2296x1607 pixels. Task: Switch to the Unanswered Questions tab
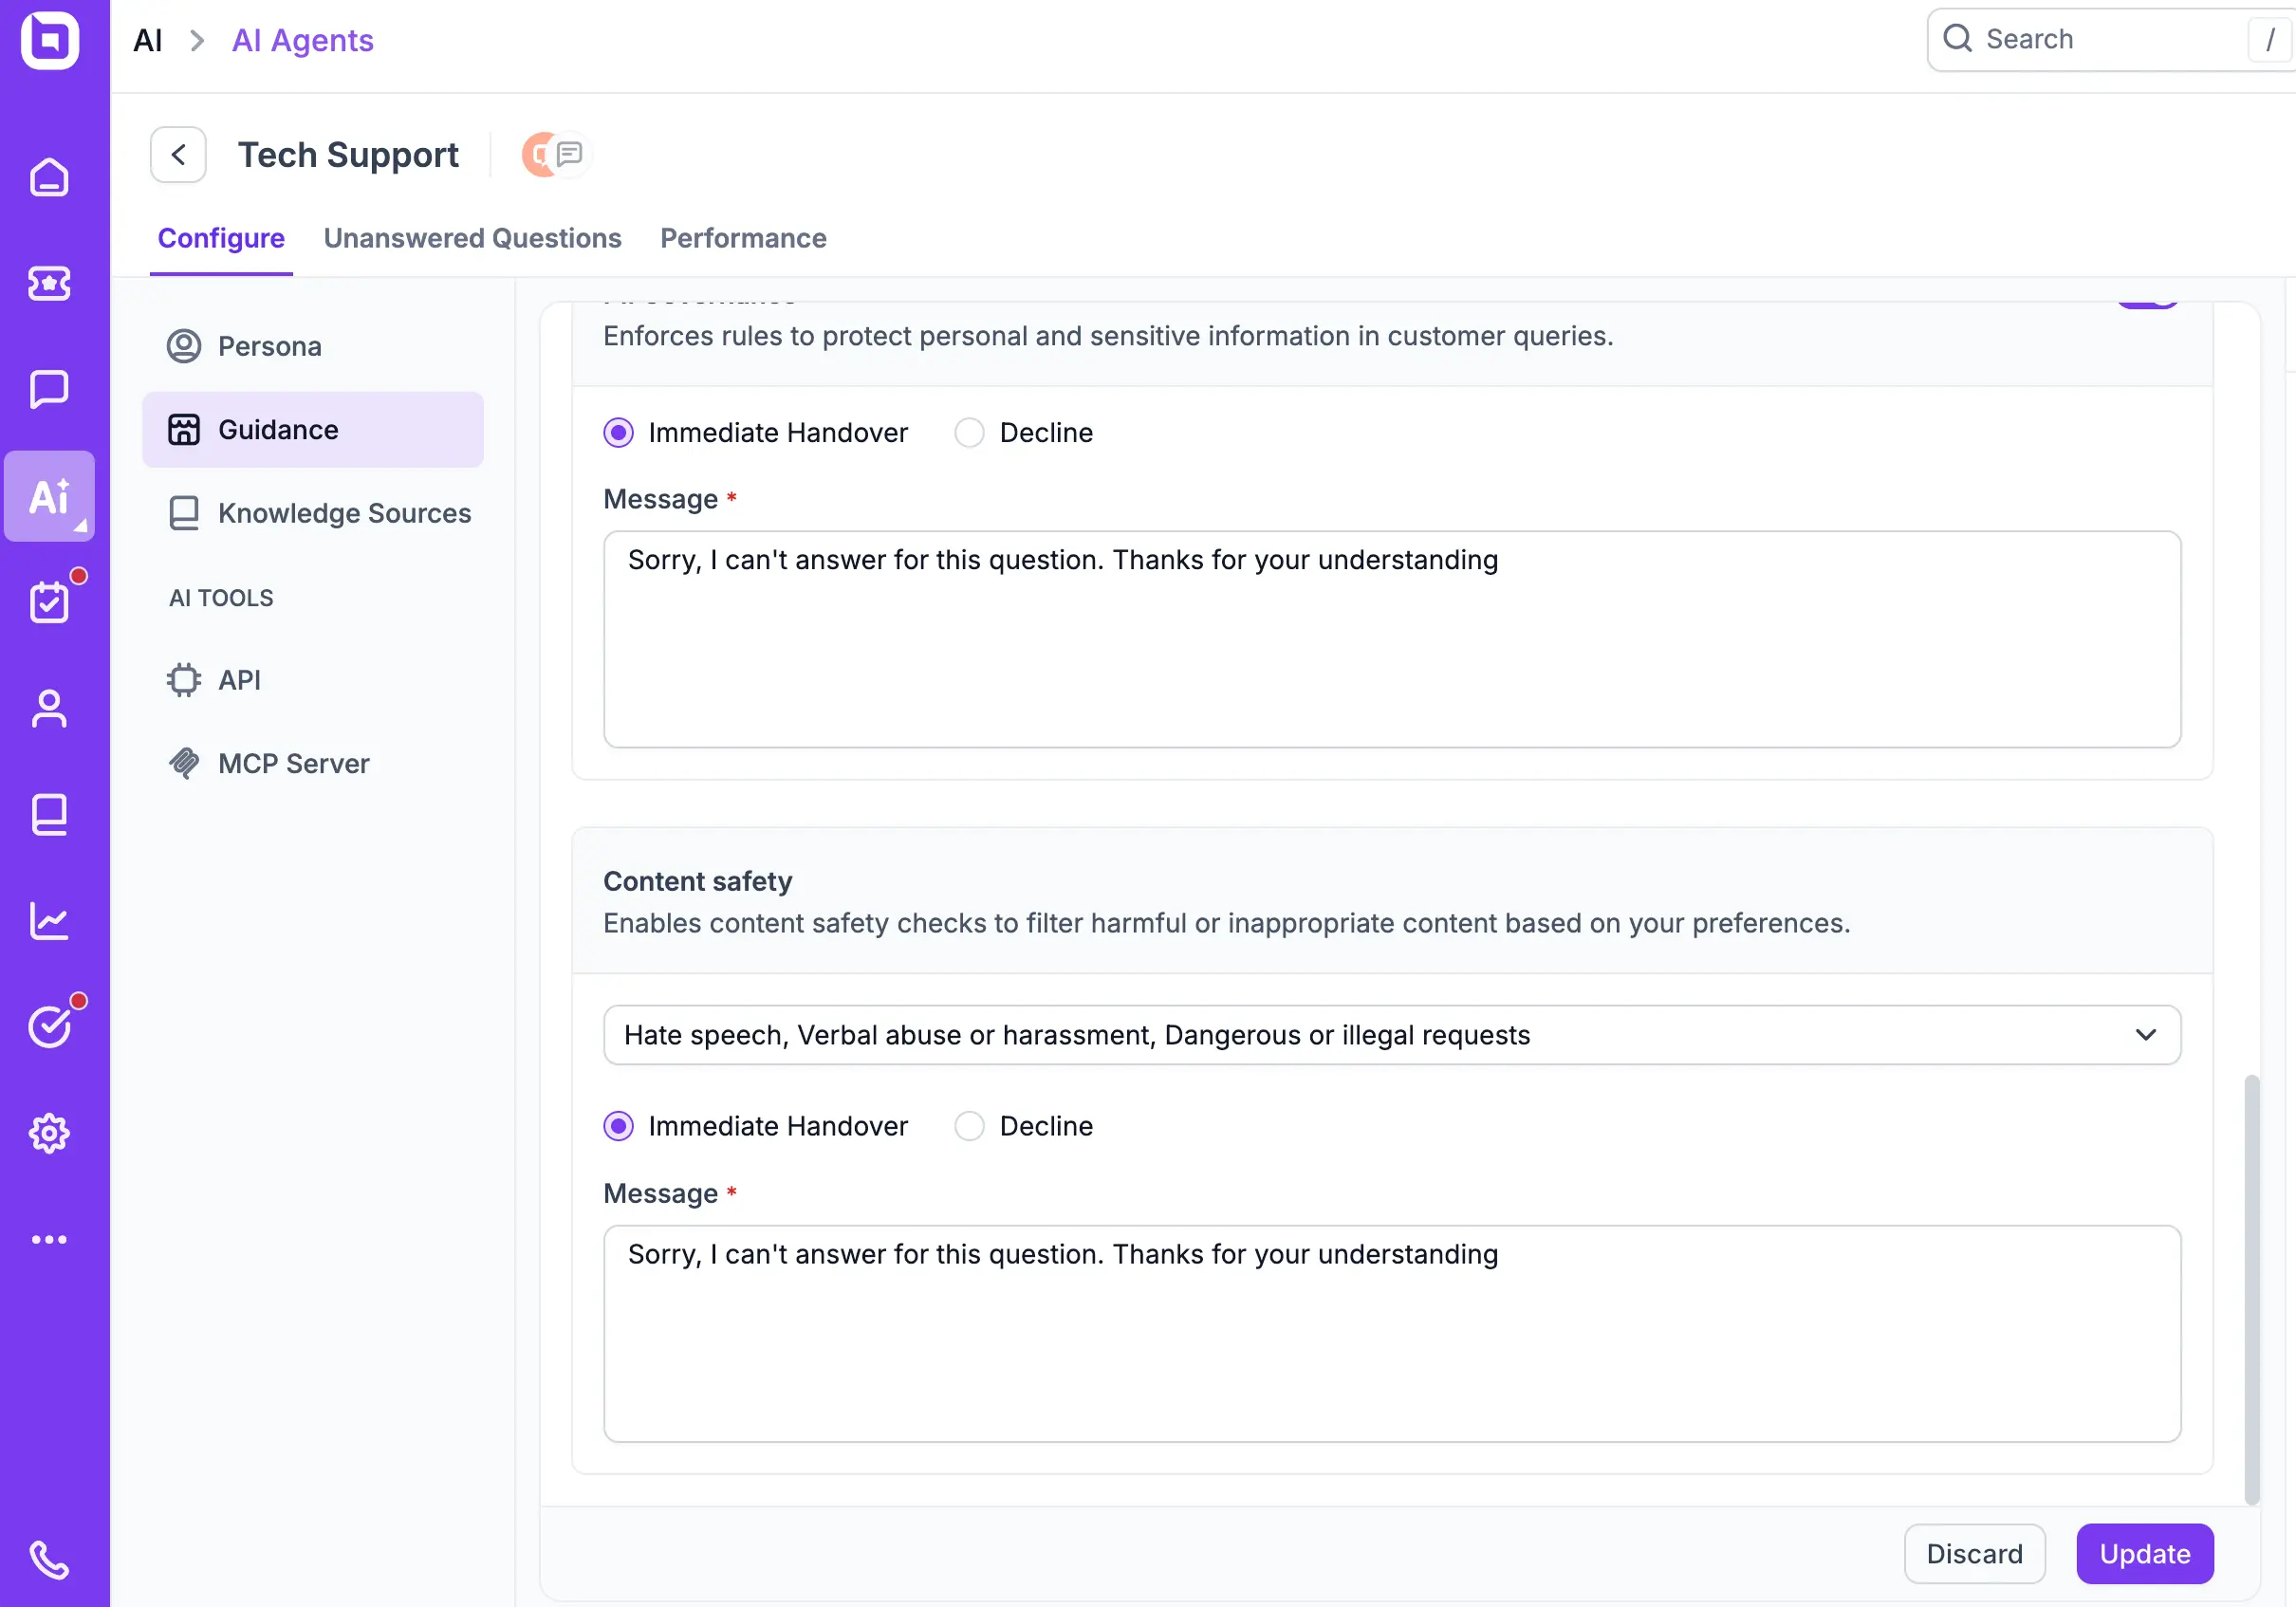472,238
